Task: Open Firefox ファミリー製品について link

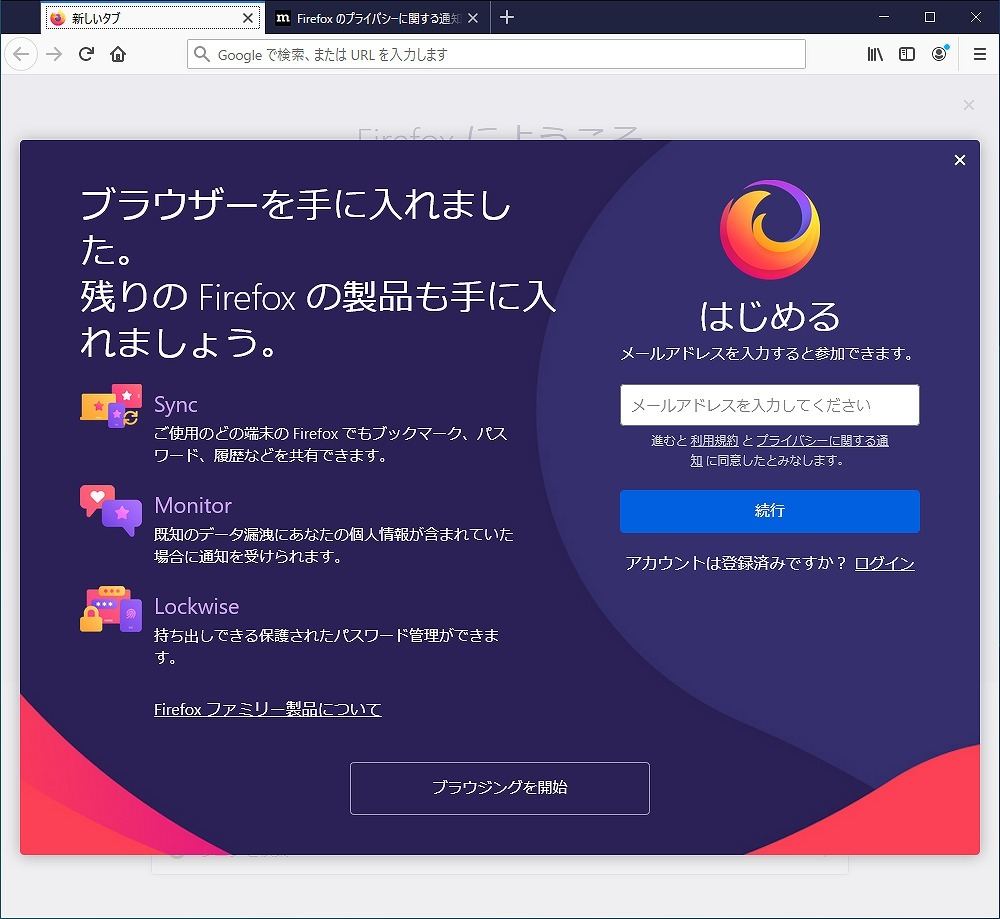Action: 268,709
